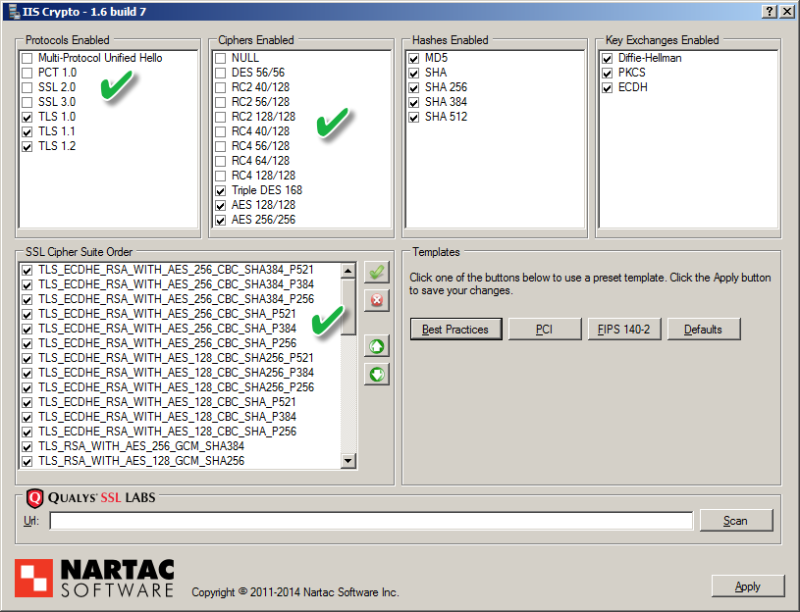Click the Scan button
The height and width of the screenshot is (612, 800).
[x=736, y=521]
